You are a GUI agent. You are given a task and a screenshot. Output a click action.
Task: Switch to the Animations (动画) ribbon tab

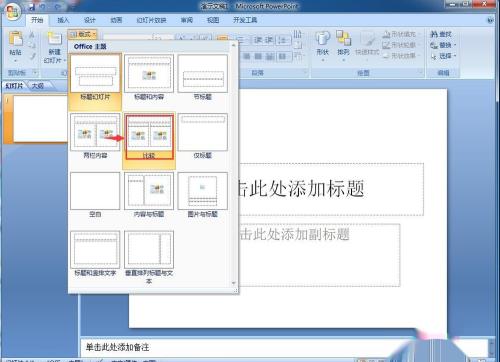coord(116,20)
